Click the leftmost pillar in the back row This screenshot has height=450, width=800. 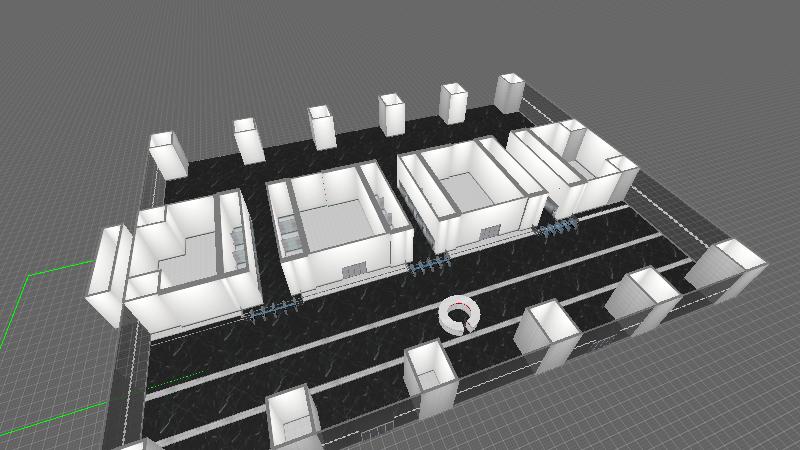[x=168, y=154]
